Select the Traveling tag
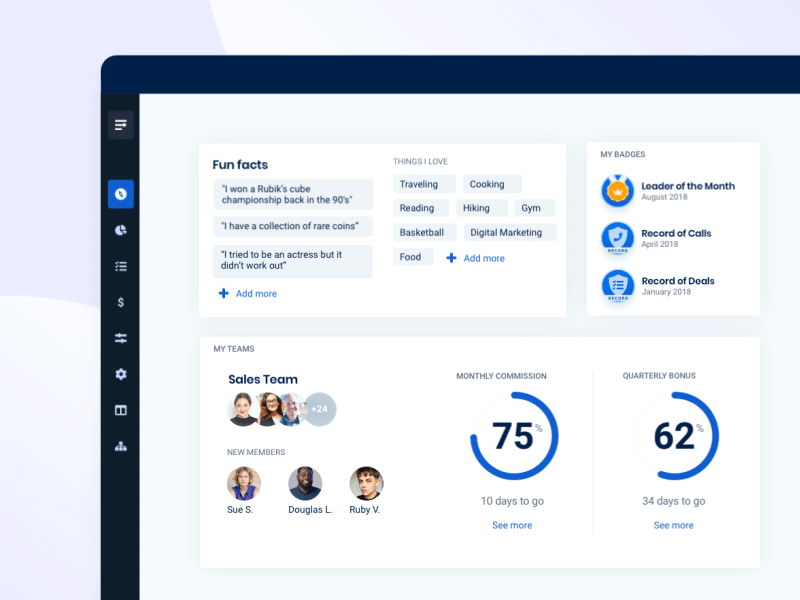The image size is (800, 600). pyautogui.click(x=424, y=184)
